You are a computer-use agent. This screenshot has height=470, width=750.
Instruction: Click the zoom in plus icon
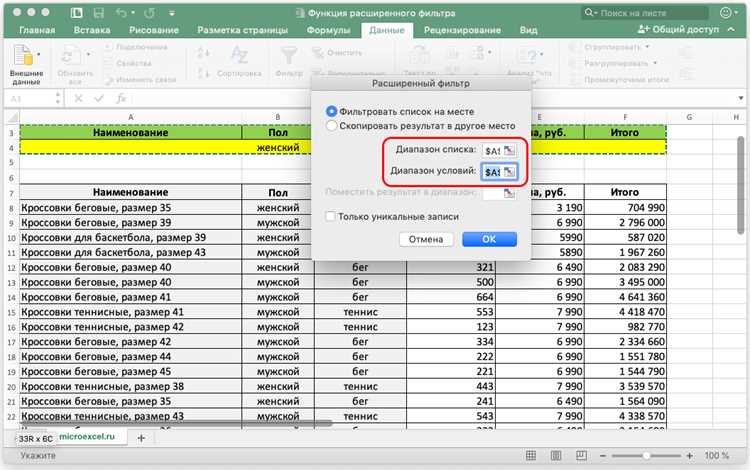pos(689,456)
